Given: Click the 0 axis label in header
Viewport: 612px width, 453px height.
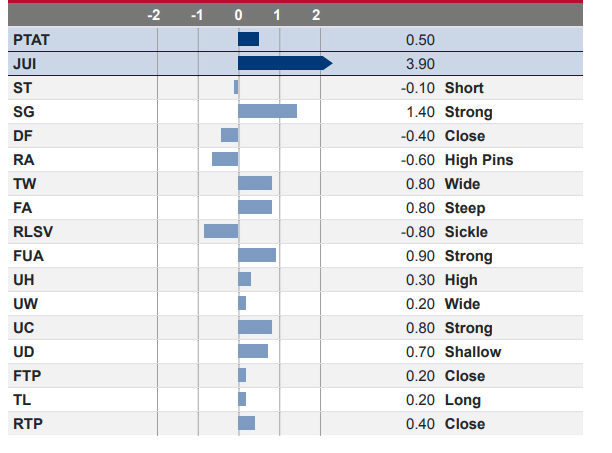Looking at the screenshot, I should 238,15.
